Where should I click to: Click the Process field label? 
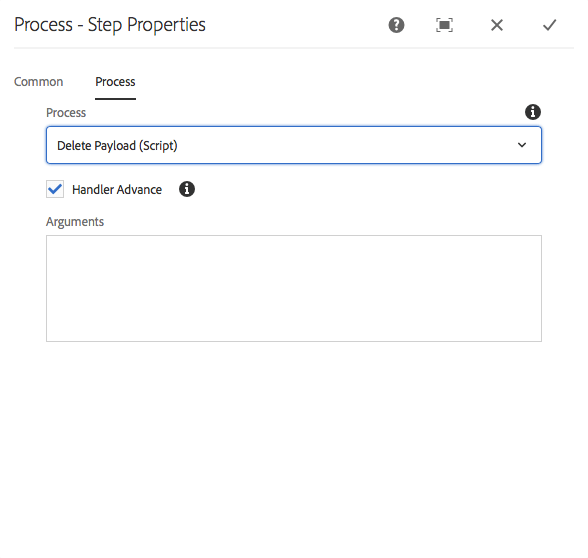click(66, 112)
